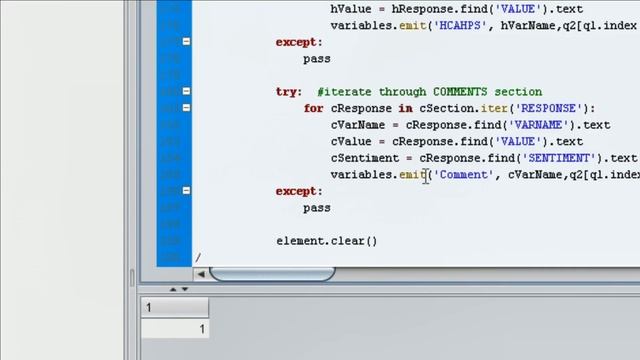Click the 'Comment' string in emit call
The width and height of the screenshot is (640, 360).
[463, 175]
